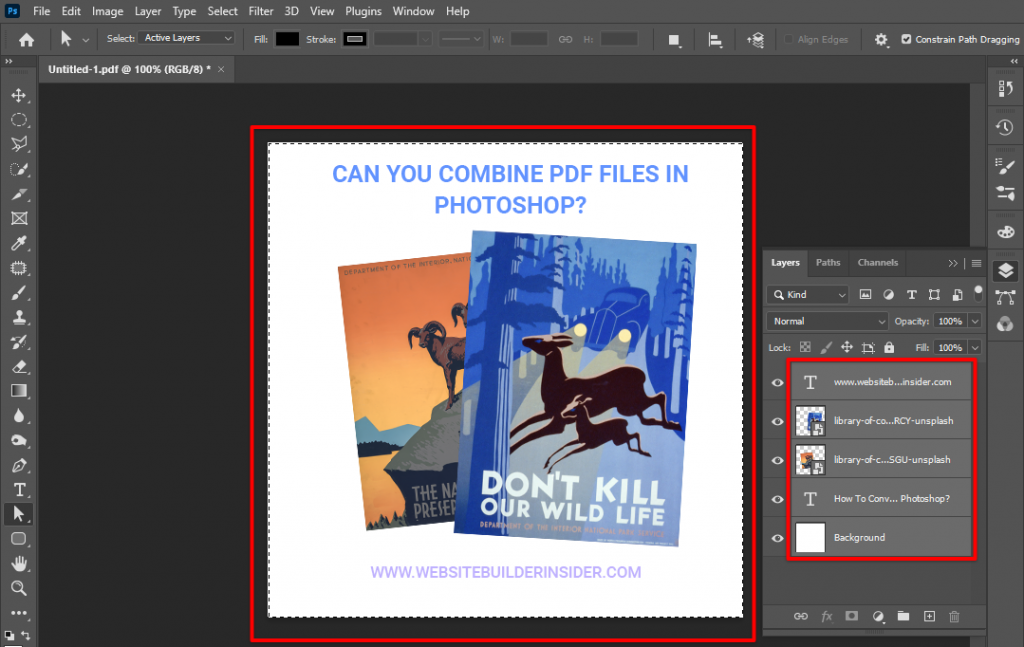The image size is (1024, 647).
Task: Create a new fill or adjustment layer
Action: (x=878, y=616)
